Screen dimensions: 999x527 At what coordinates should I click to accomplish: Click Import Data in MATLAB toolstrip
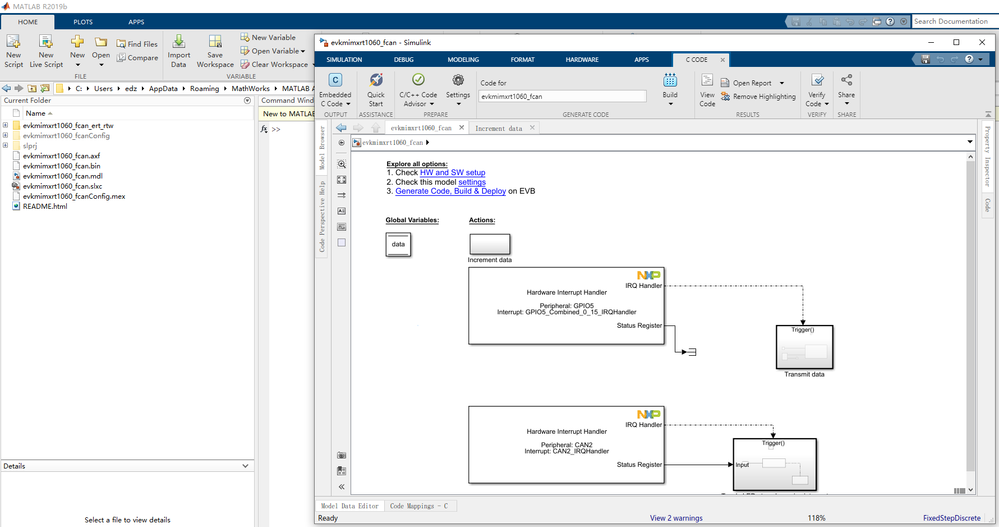[x=179, y=51]
